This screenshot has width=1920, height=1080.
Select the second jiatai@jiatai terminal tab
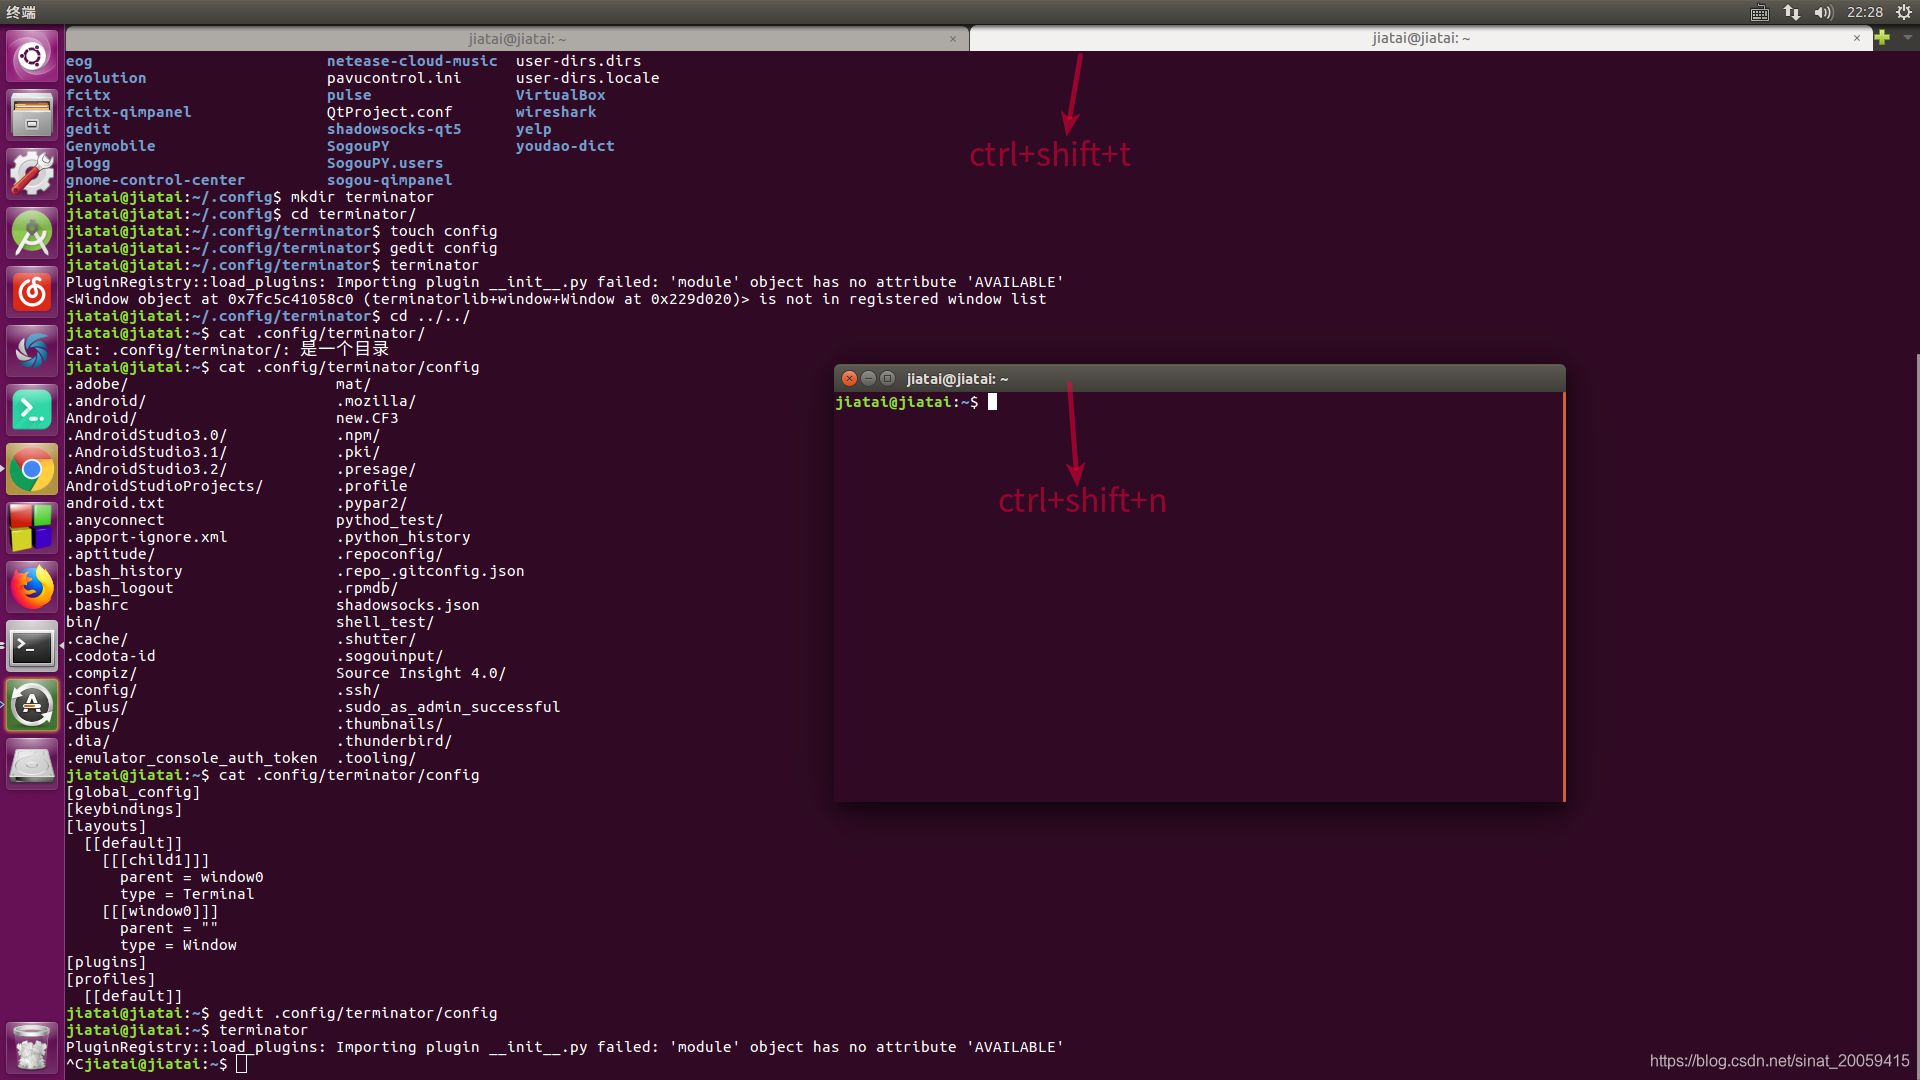[1420, 38]
